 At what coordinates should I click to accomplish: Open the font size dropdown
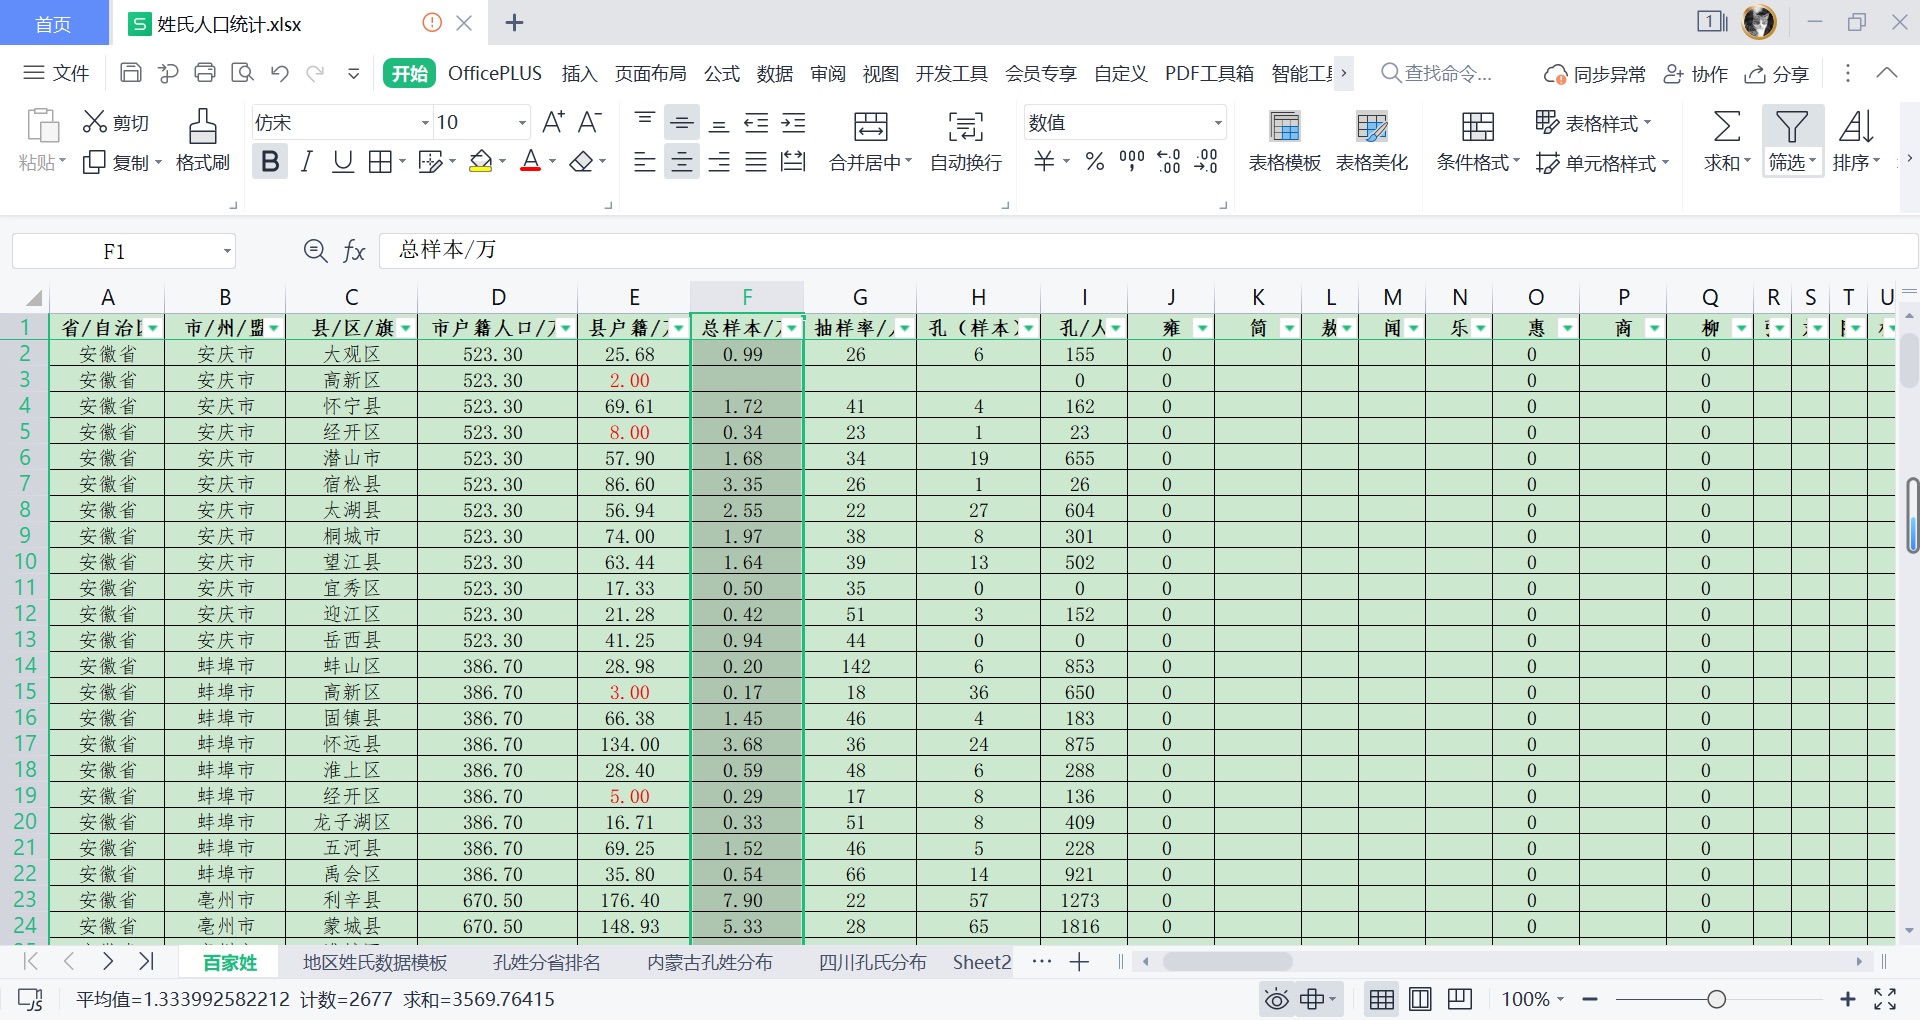point(522,122)
